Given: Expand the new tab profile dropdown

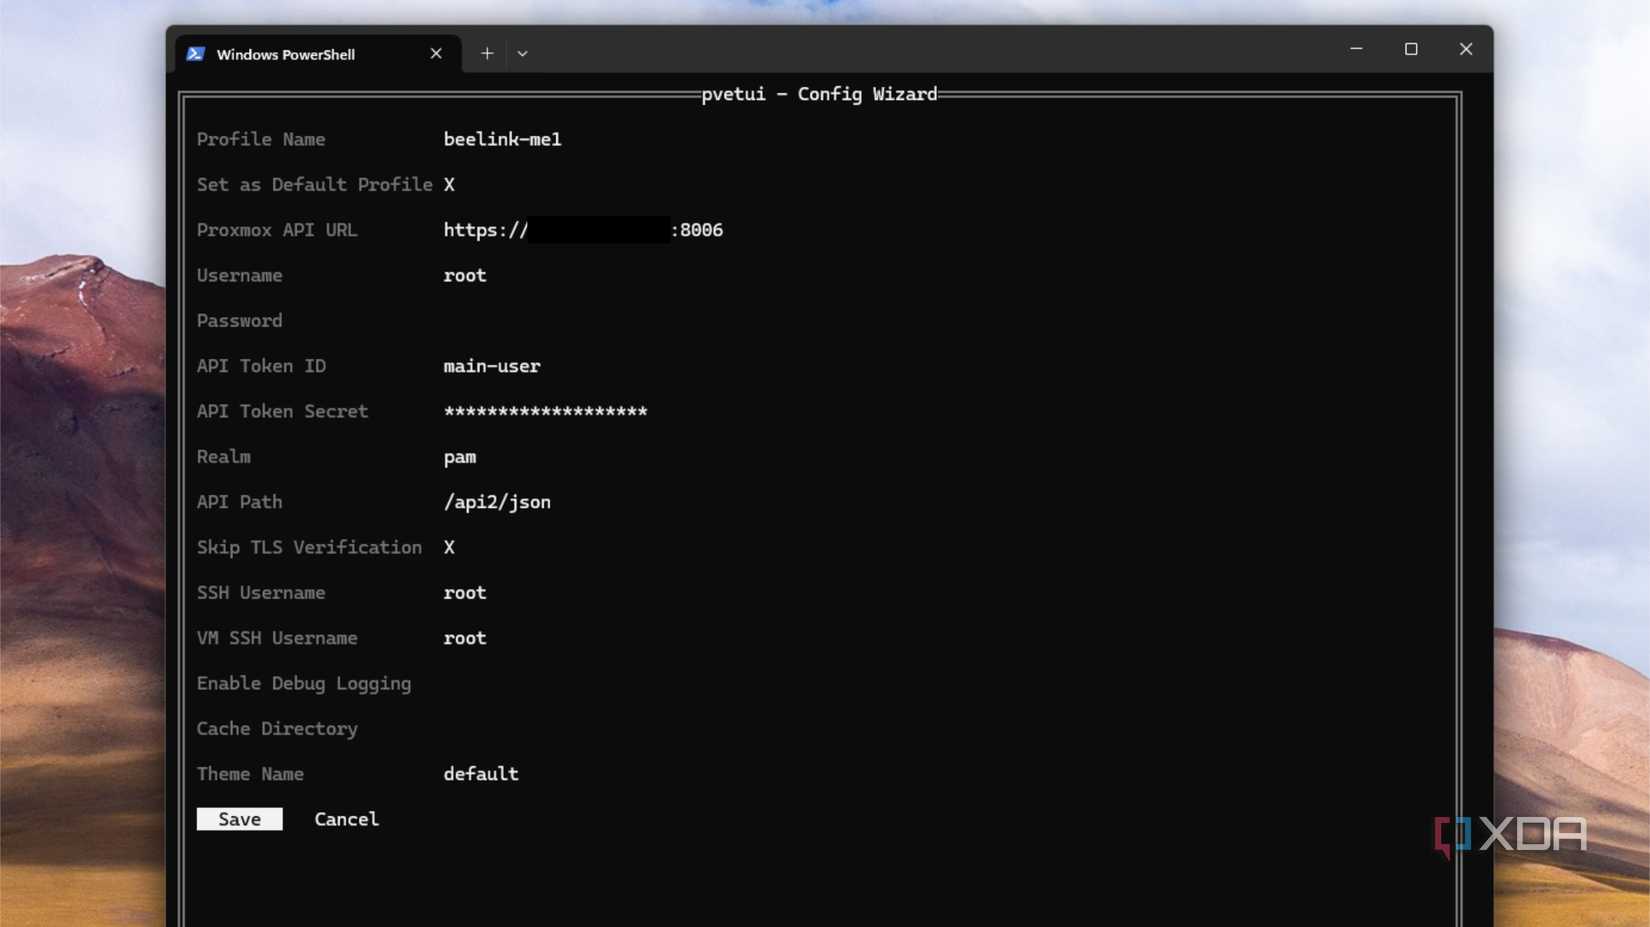Looking at the screenshot, I should click(x=522, y=54).
